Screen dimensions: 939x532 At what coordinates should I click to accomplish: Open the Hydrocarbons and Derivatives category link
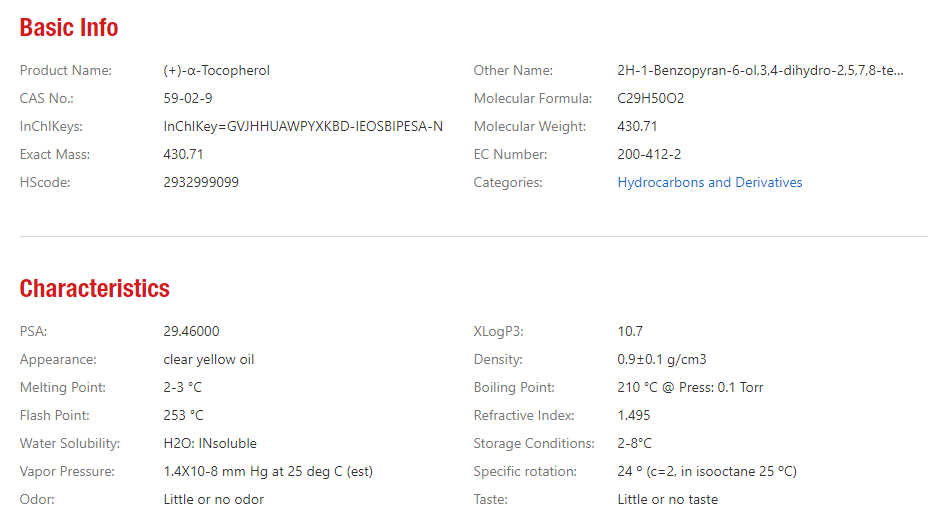point(709,183)
